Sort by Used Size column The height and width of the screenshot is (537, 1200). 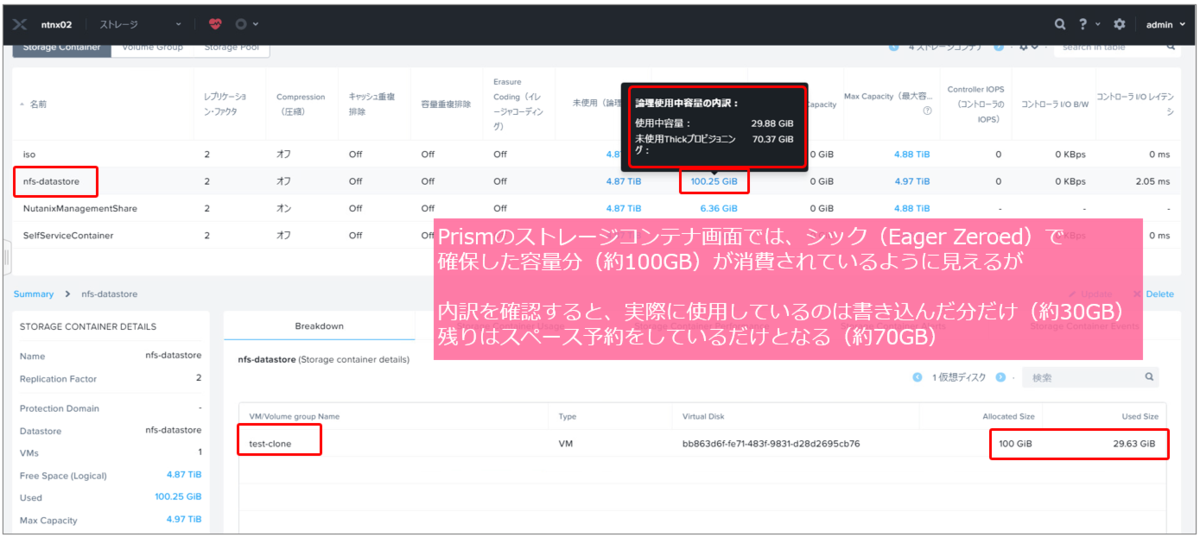click(1139, 416)
